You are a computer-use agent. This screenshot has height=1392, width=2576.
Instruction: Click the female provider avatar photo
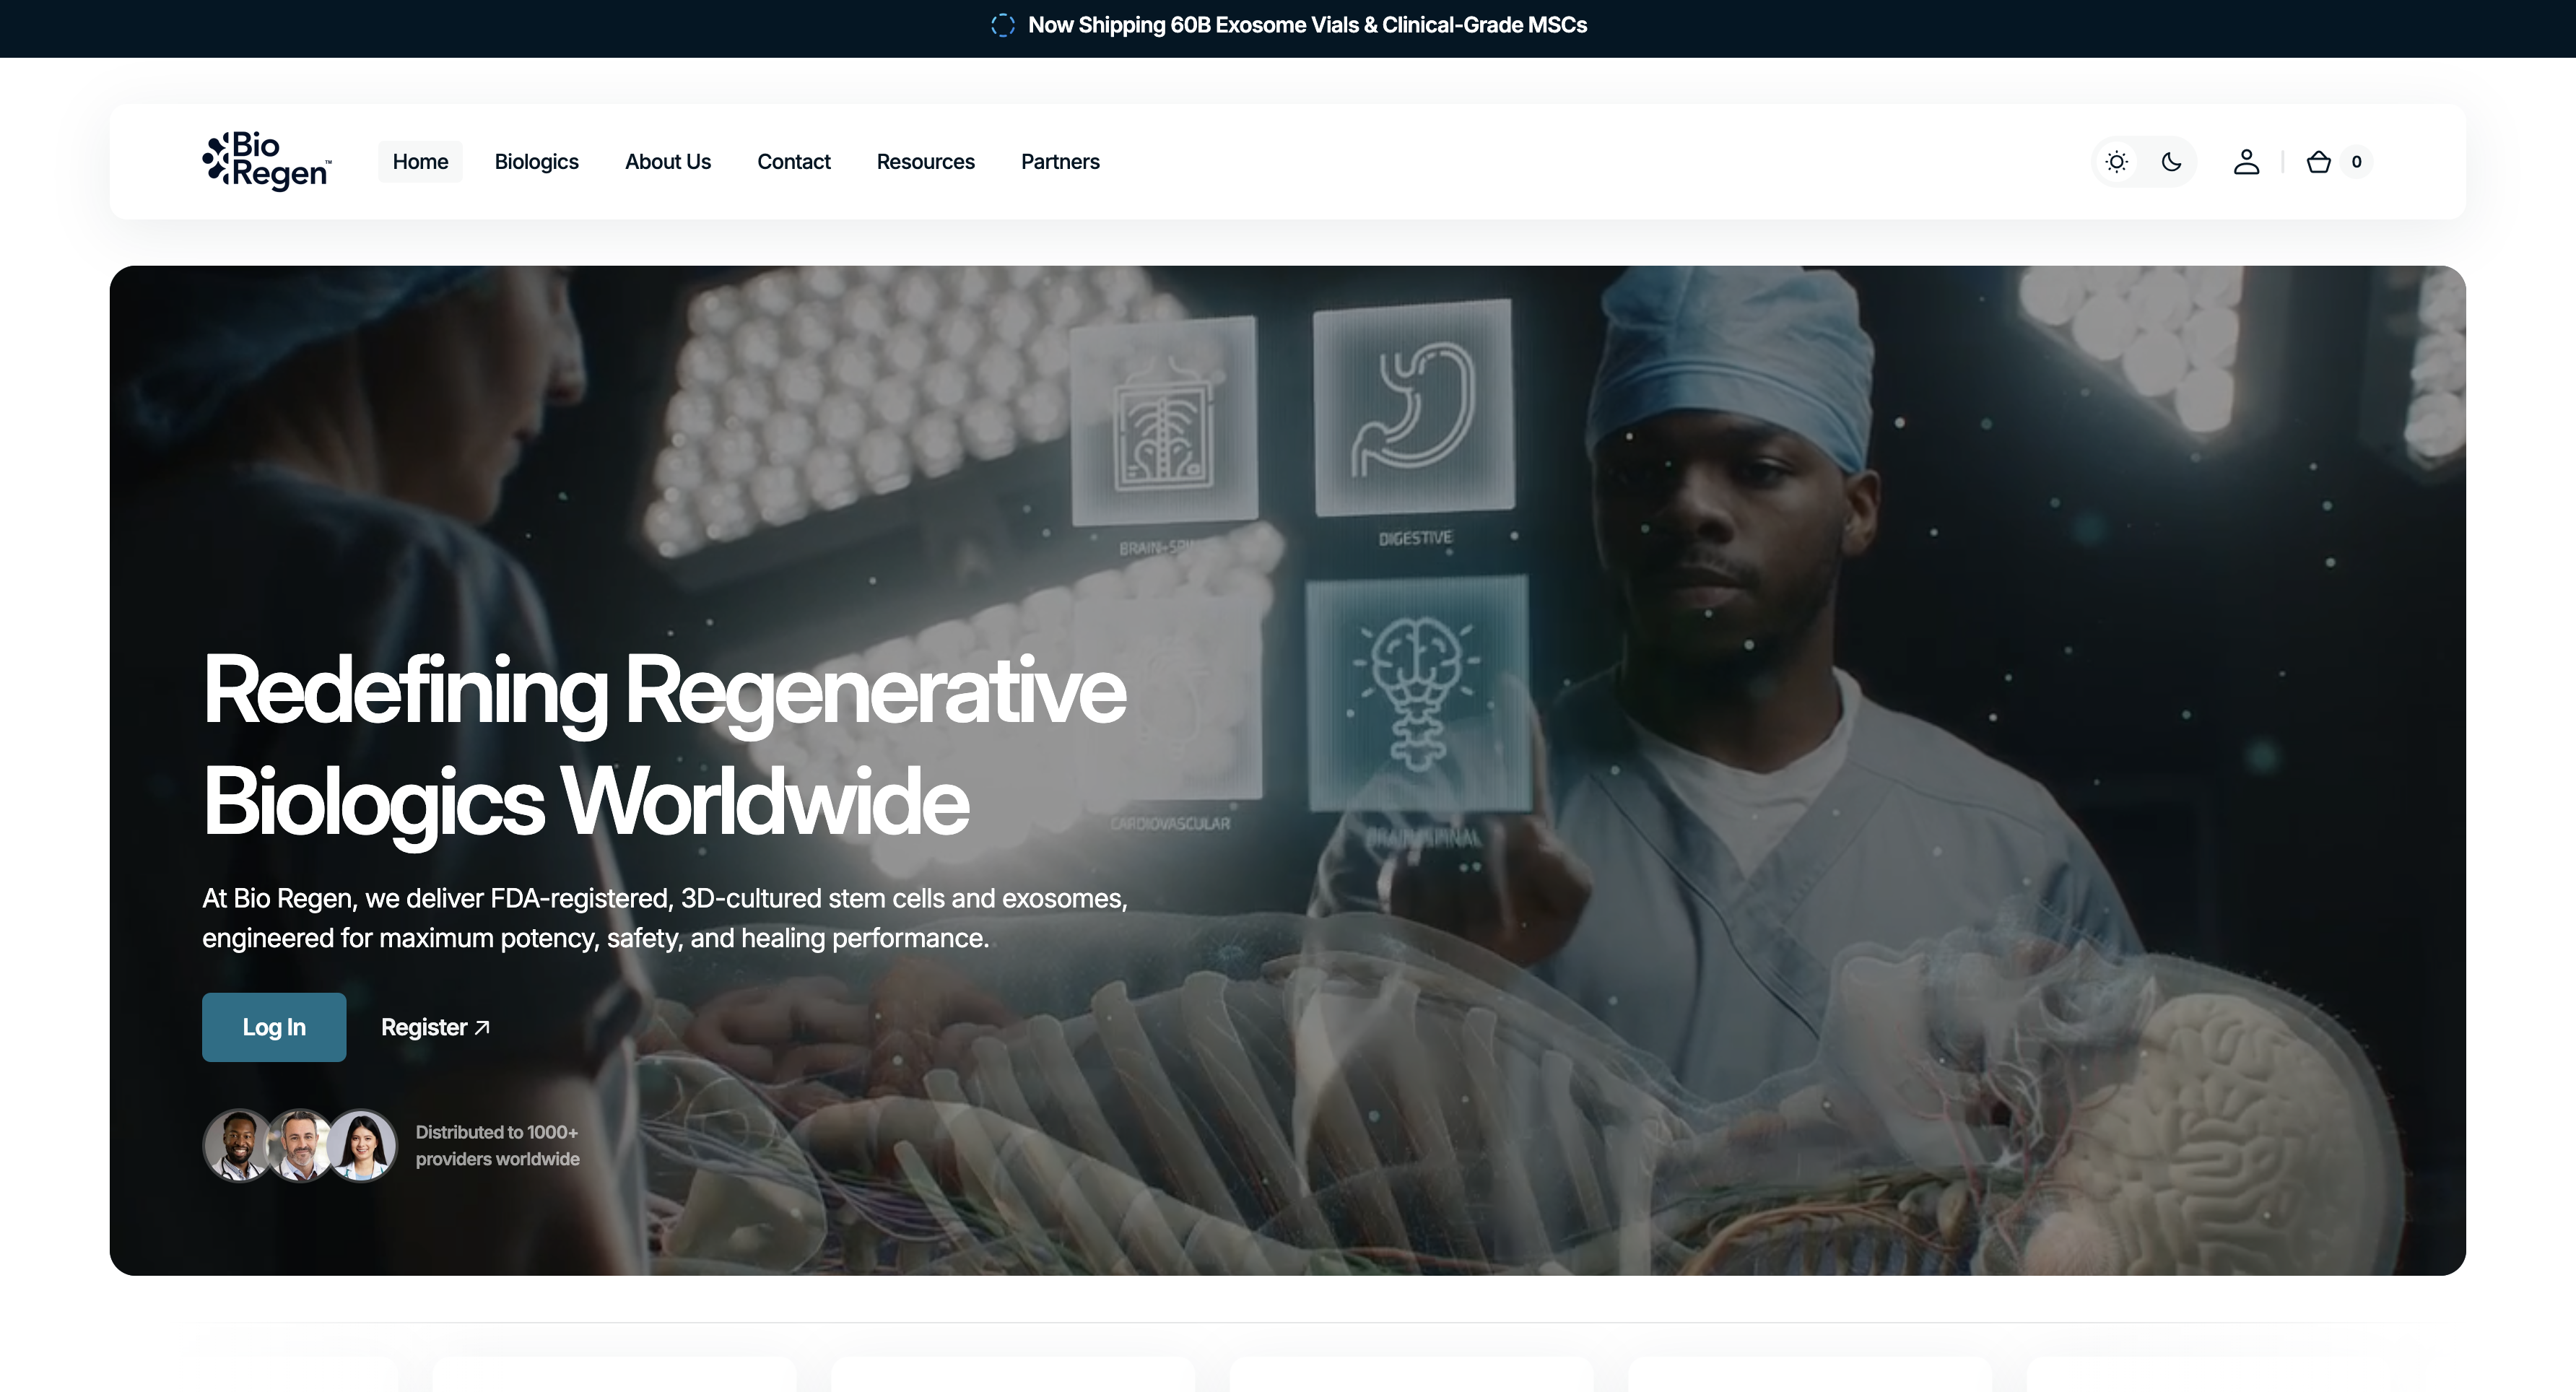coord(362,1145)
